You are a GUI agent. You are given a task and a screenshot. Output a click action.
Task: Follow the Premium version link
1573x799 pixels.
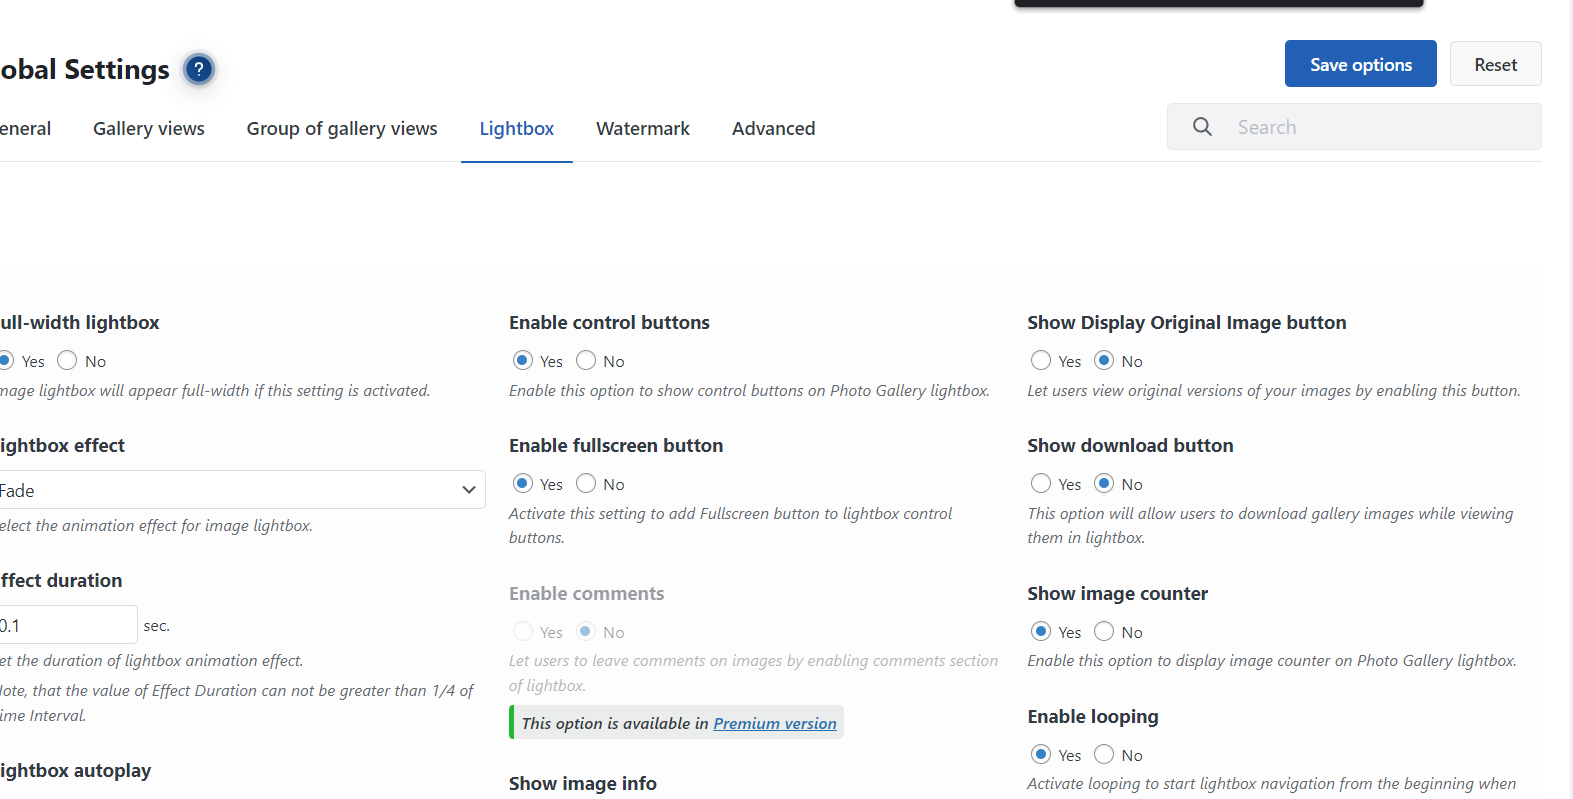click(775, 723)
